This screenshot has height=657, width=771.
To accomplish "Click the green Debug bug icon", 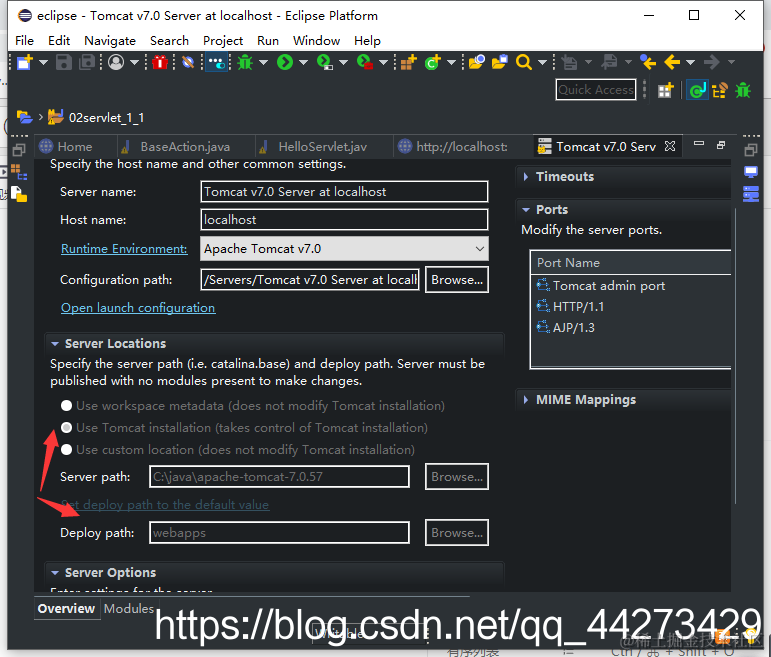I will pyautogui.click(x=244, y=62).
